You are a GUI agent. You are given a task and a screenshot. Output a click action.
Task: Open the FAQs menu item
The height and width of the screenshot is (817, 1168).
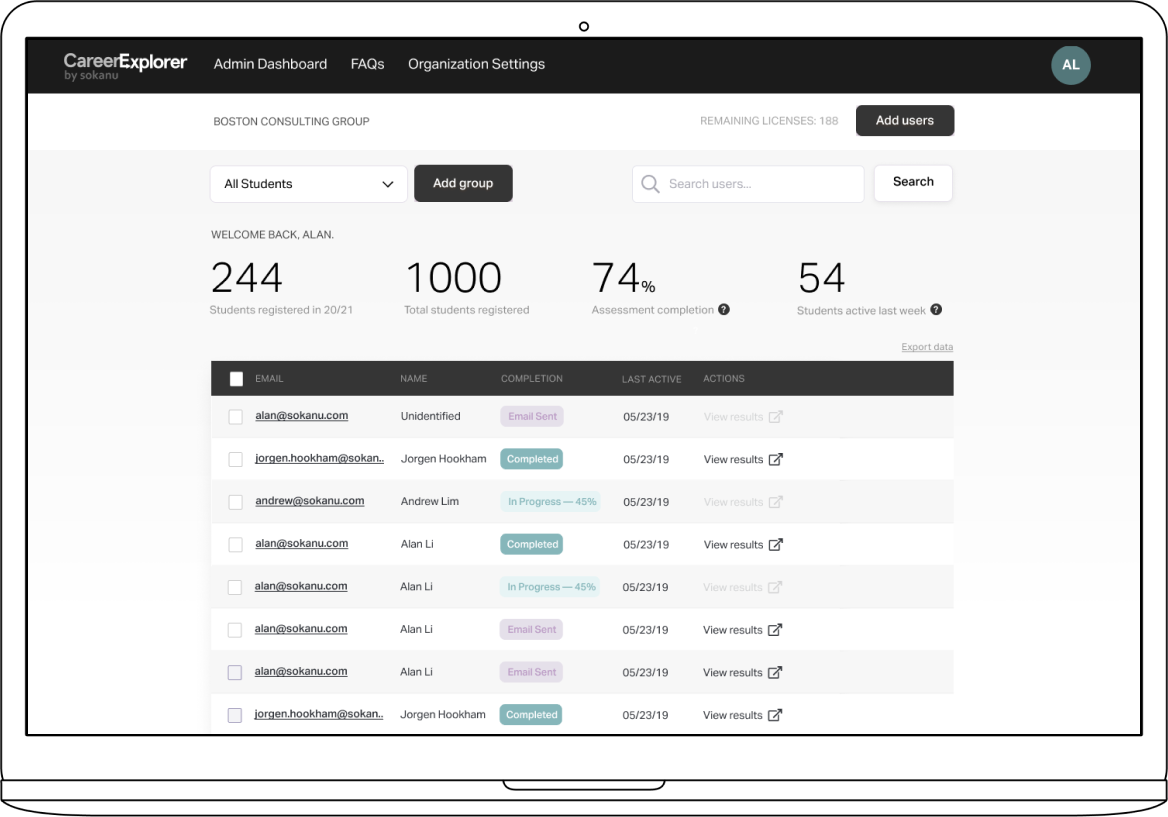coord(367,64)
